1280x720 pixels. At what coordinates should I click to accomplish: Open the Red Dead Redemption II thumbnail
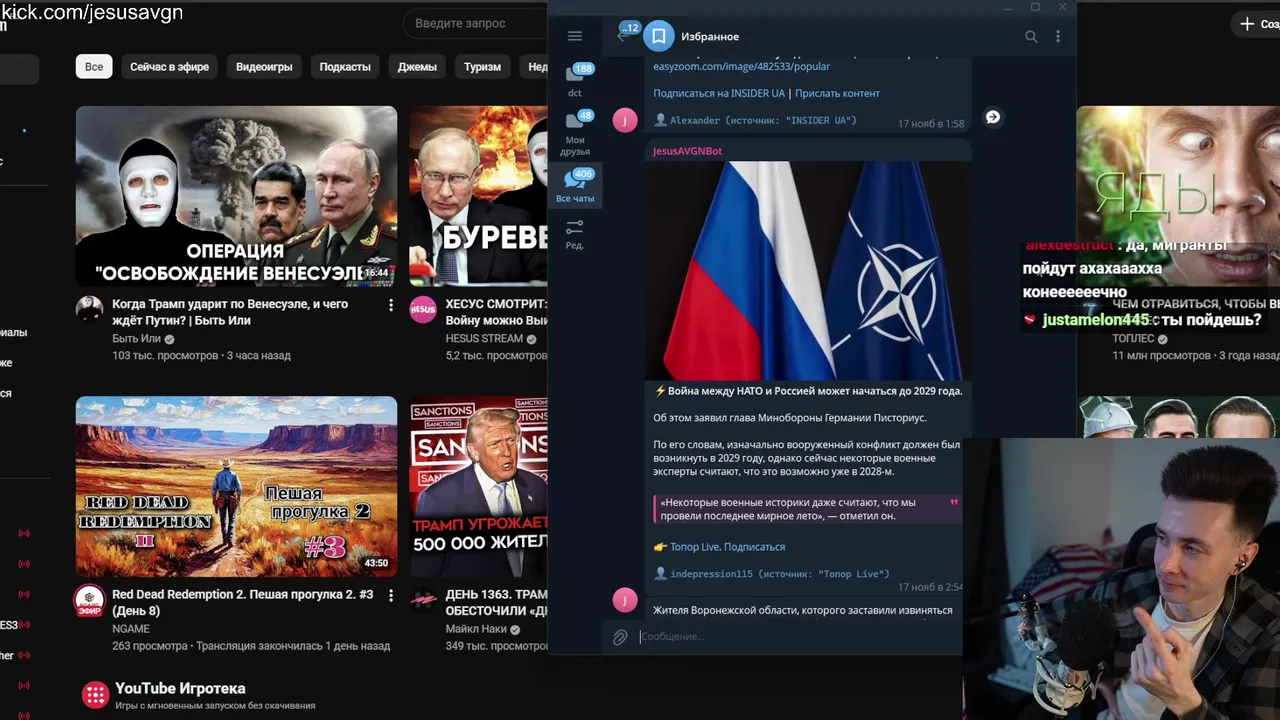[x=236, y=487]
